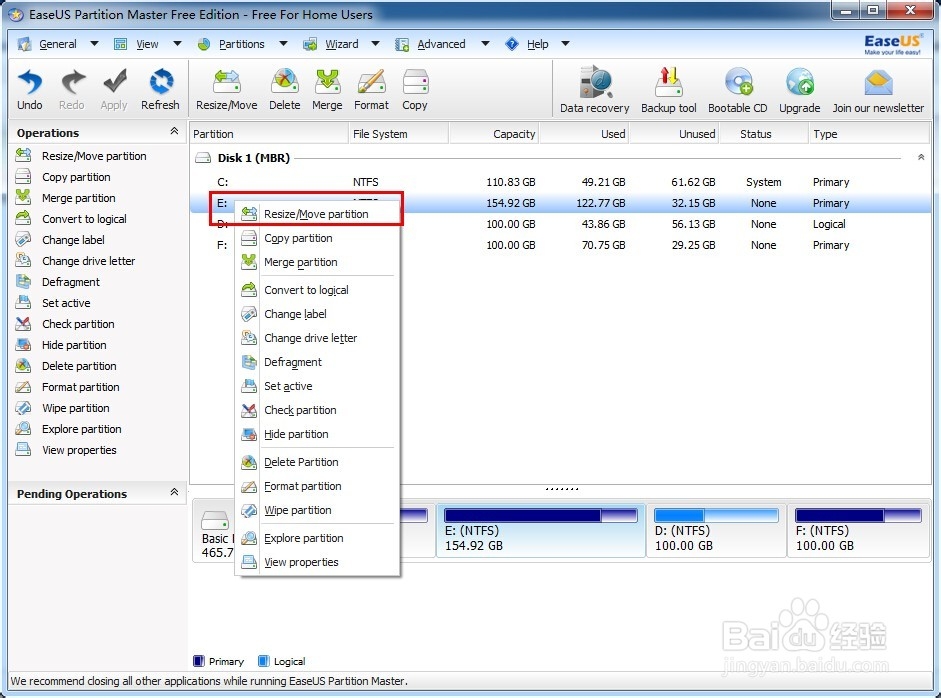Choose Explore partition in Operations sidebar
This screenshot has height=698, width=941.
(x=82, y=429)
